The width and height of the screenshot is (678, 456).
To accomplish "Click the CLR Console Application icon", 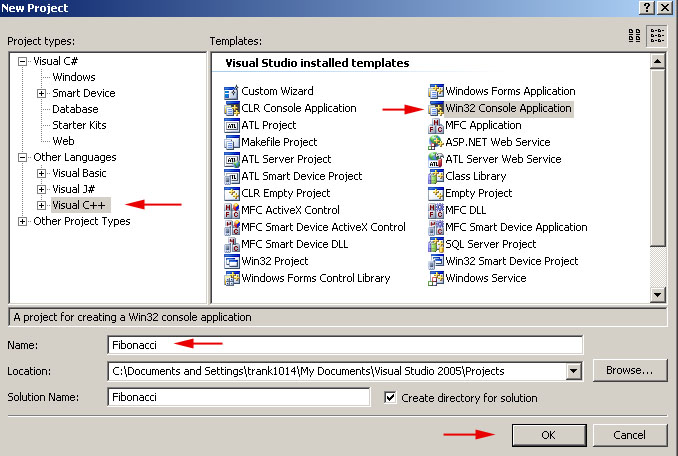I will coord(231,108).
